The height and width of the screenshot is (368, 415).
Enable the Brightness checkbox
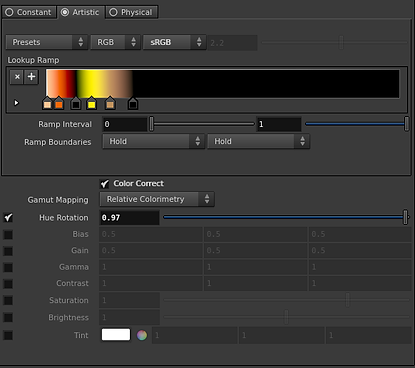8,317
